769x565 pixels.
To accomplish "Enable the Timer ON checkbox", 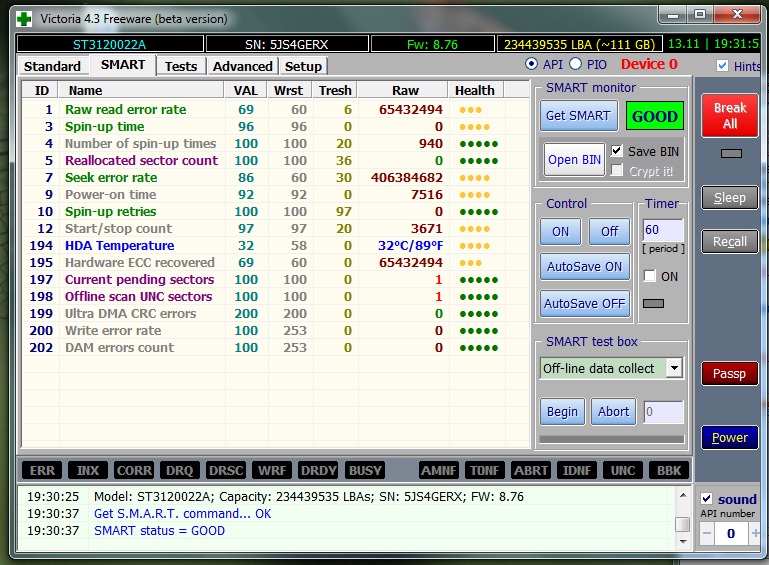I will pyautogui.click(x=649, y=276).
